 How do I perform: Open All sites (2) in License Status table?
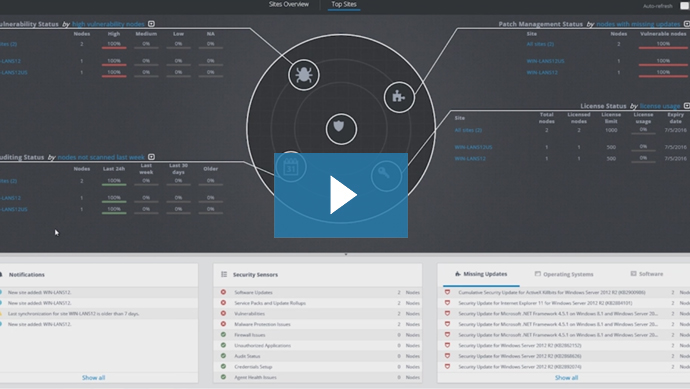(468, 130)
